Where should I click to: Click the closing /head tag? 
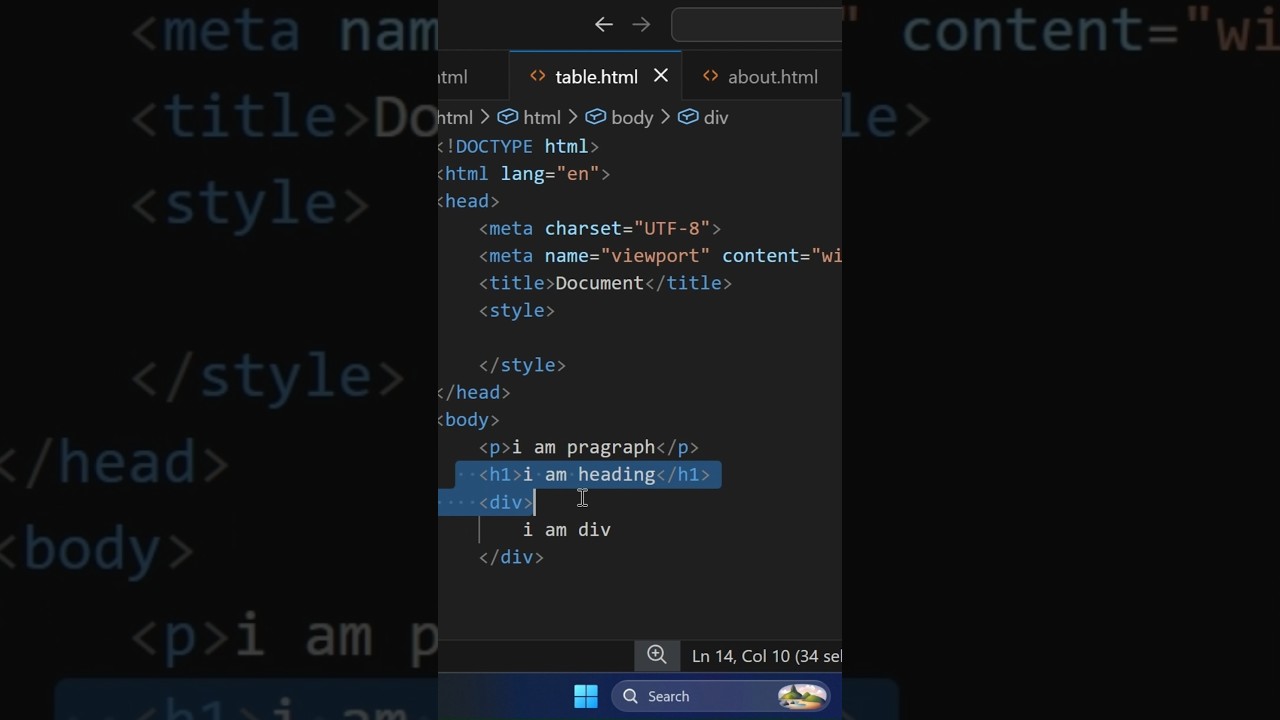click(x=474, y=392)
